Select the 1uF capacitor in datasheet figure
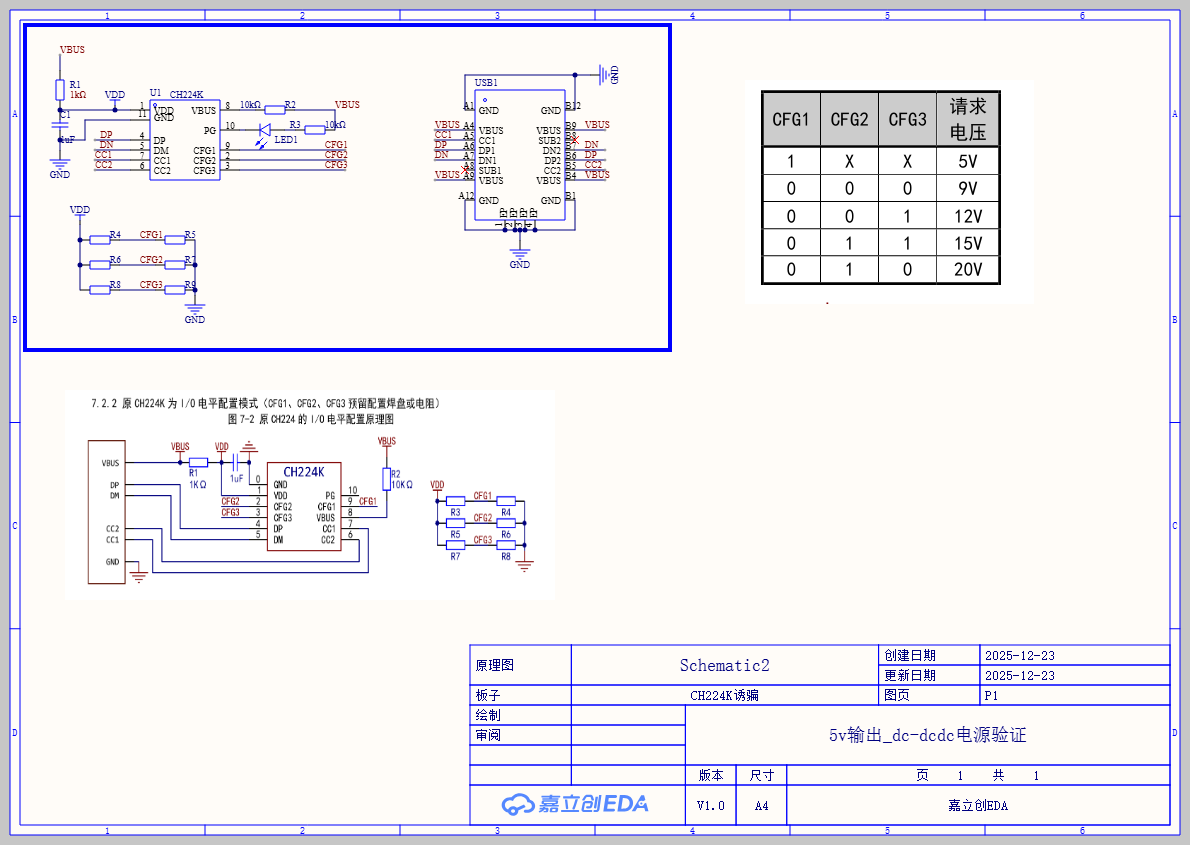The height and width of the screenshot is (845, 1190). [237, 462]
